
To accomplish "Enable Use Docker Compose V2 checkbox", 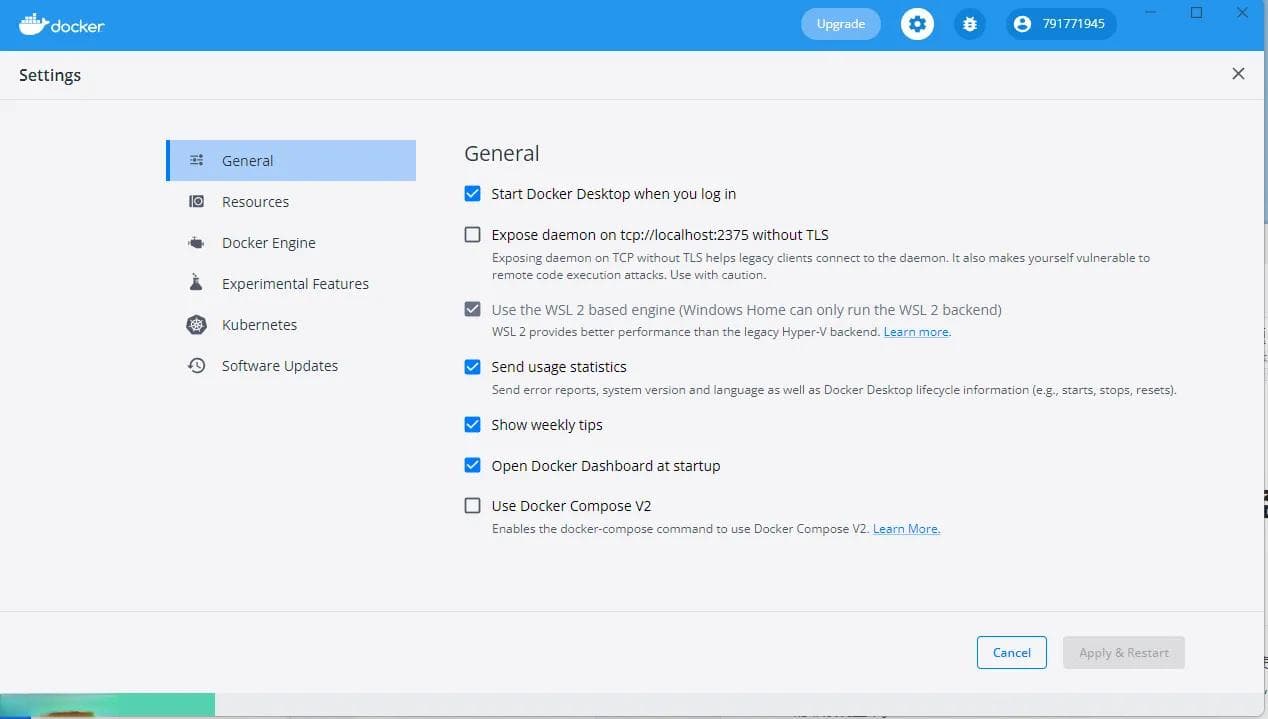I will click(x=472, y=505).
